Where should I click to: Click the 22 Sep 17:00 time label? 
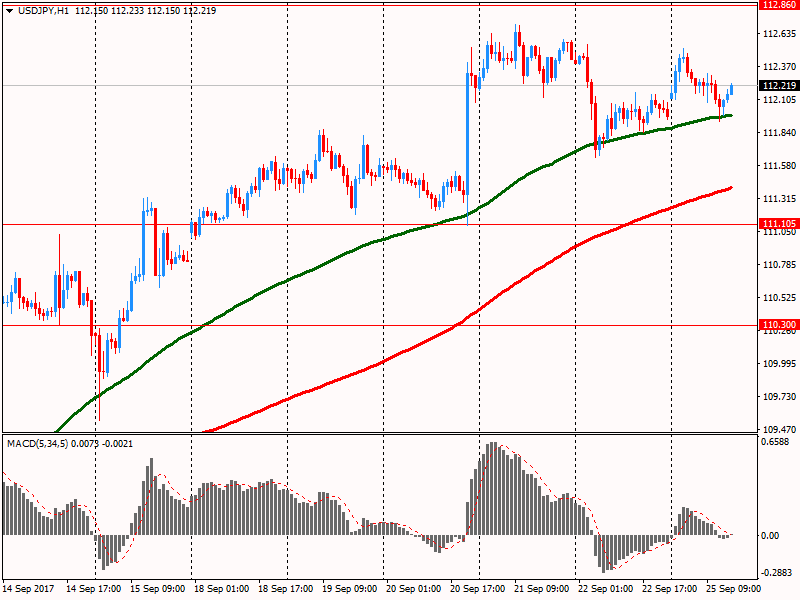669,589
